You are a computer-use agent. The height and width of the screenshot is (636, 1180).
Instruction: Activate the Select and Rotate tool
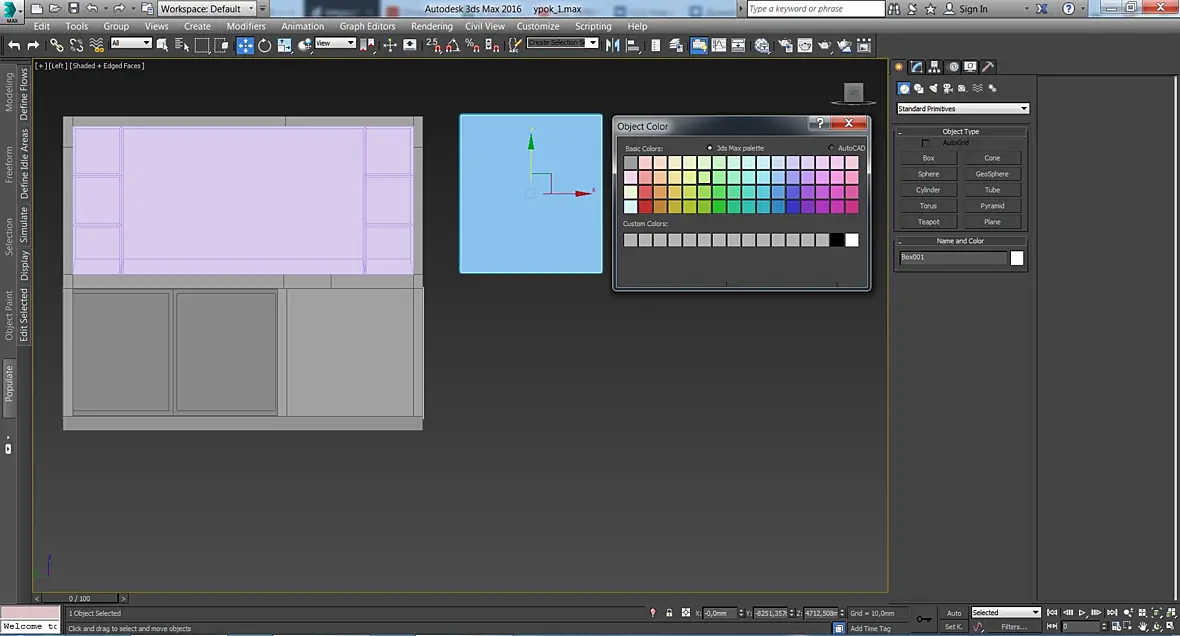tap(265, 45)
